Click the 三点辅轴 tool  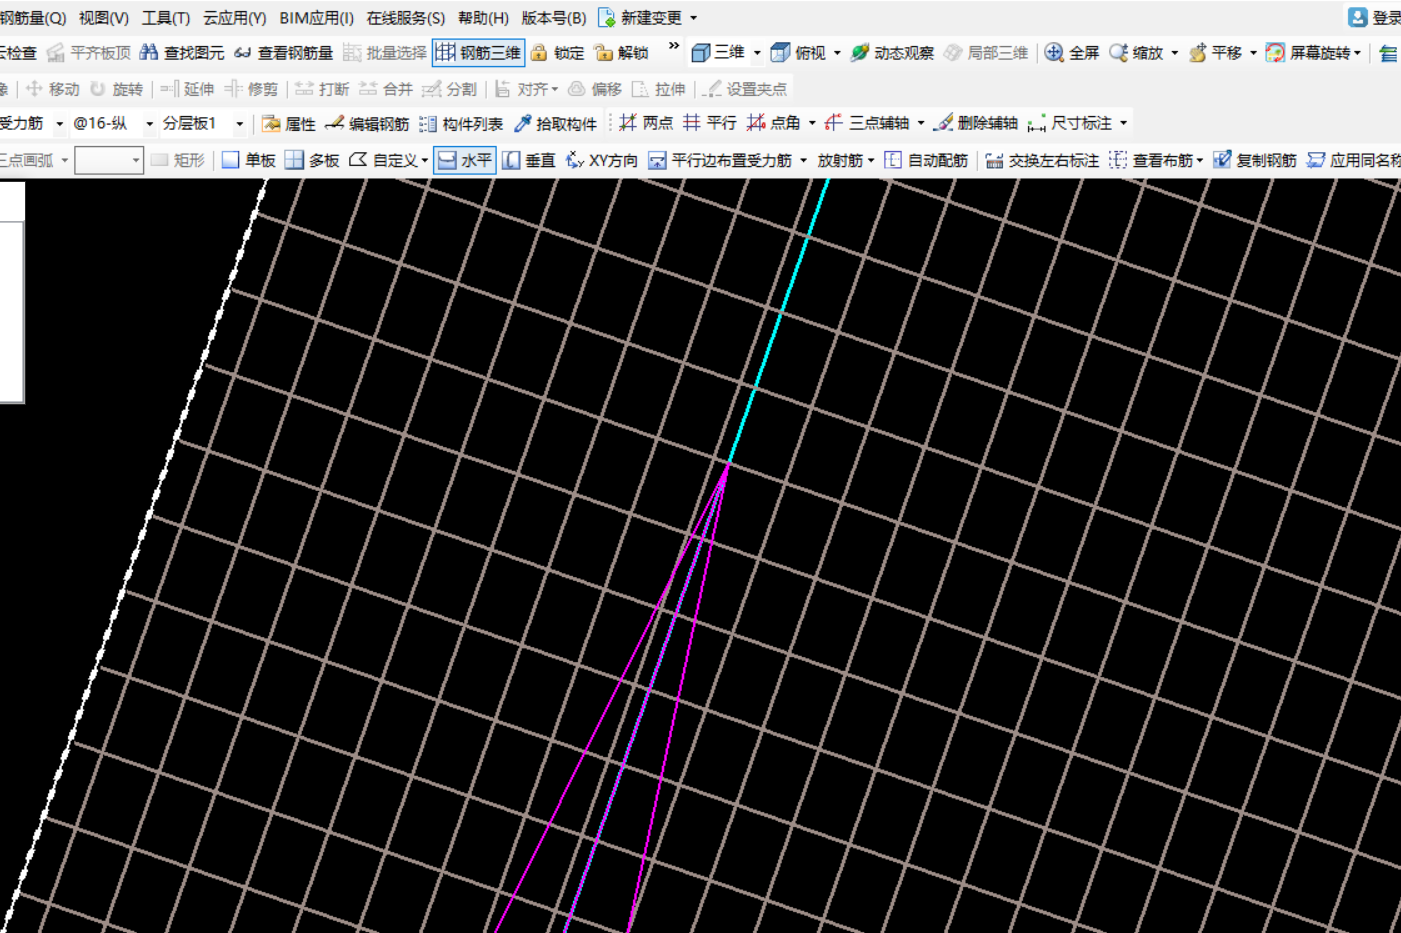(867, 123)
